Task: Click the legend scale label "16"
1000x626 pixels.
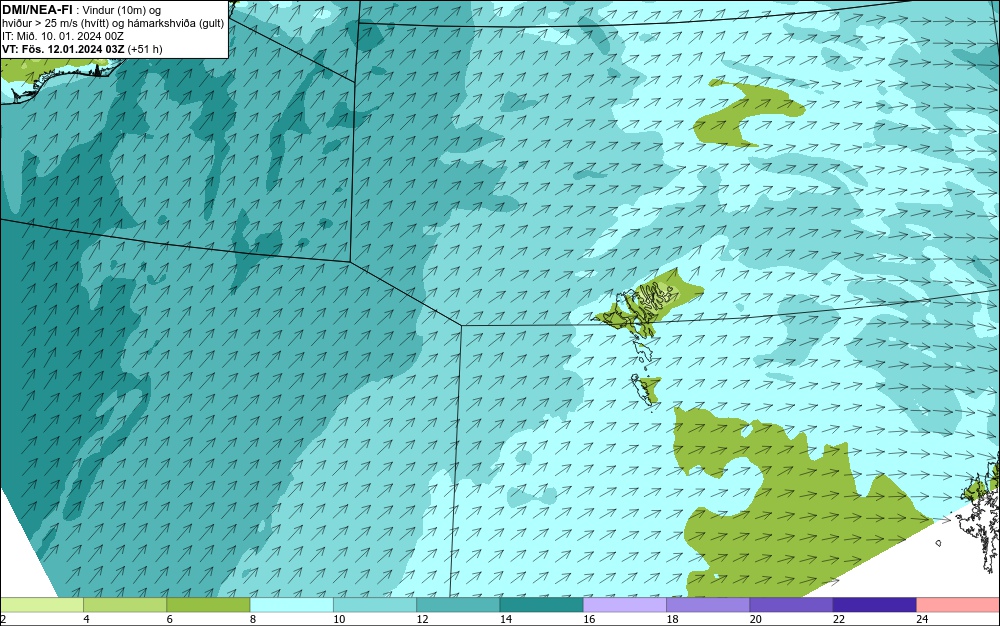Action: 589,619
